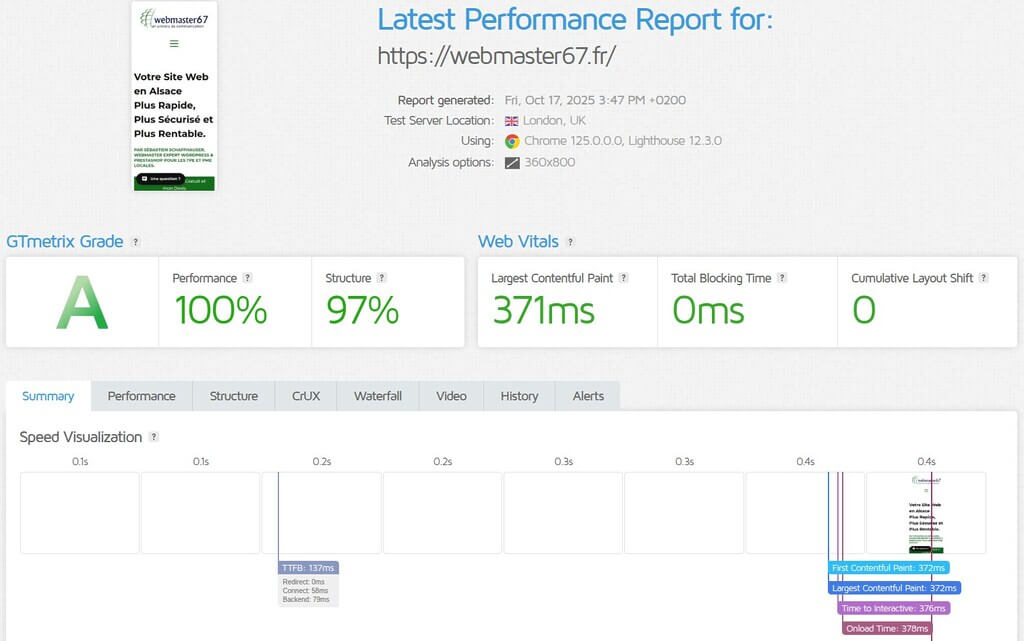The width and height of the screenshot is (1024, 641).
Task: Click the https://webmaster67.fr/ URL link
Action: tap(496, 56)
